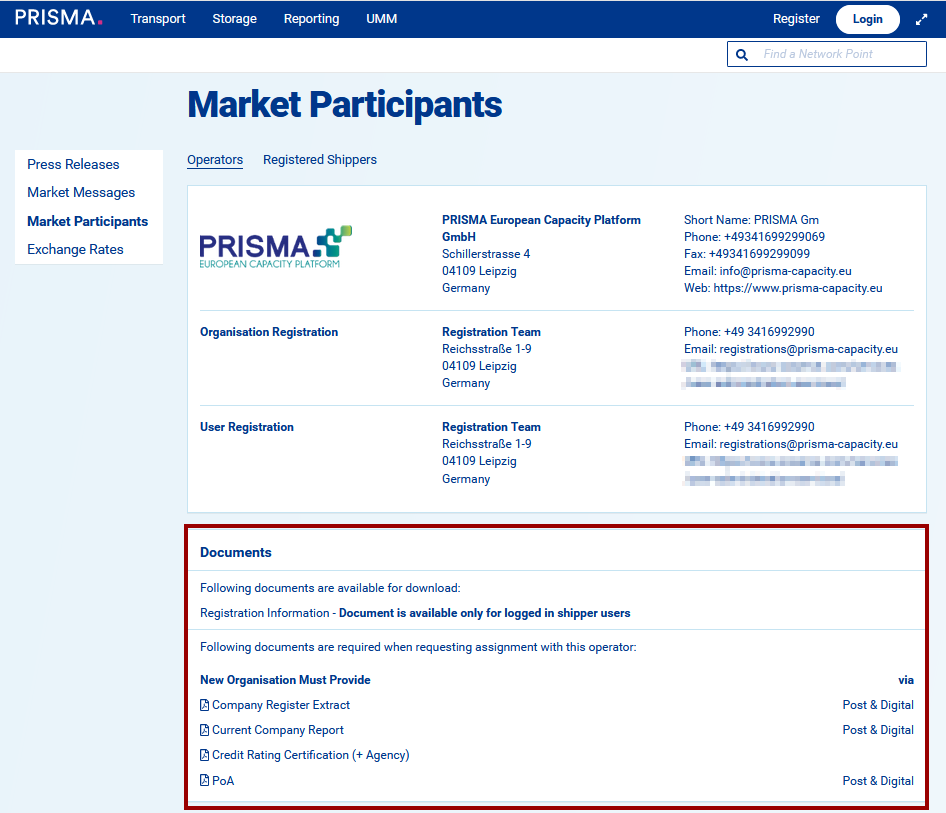Open the Storage menu
This screenshot has width=946, height=813.
click(234, 19)
